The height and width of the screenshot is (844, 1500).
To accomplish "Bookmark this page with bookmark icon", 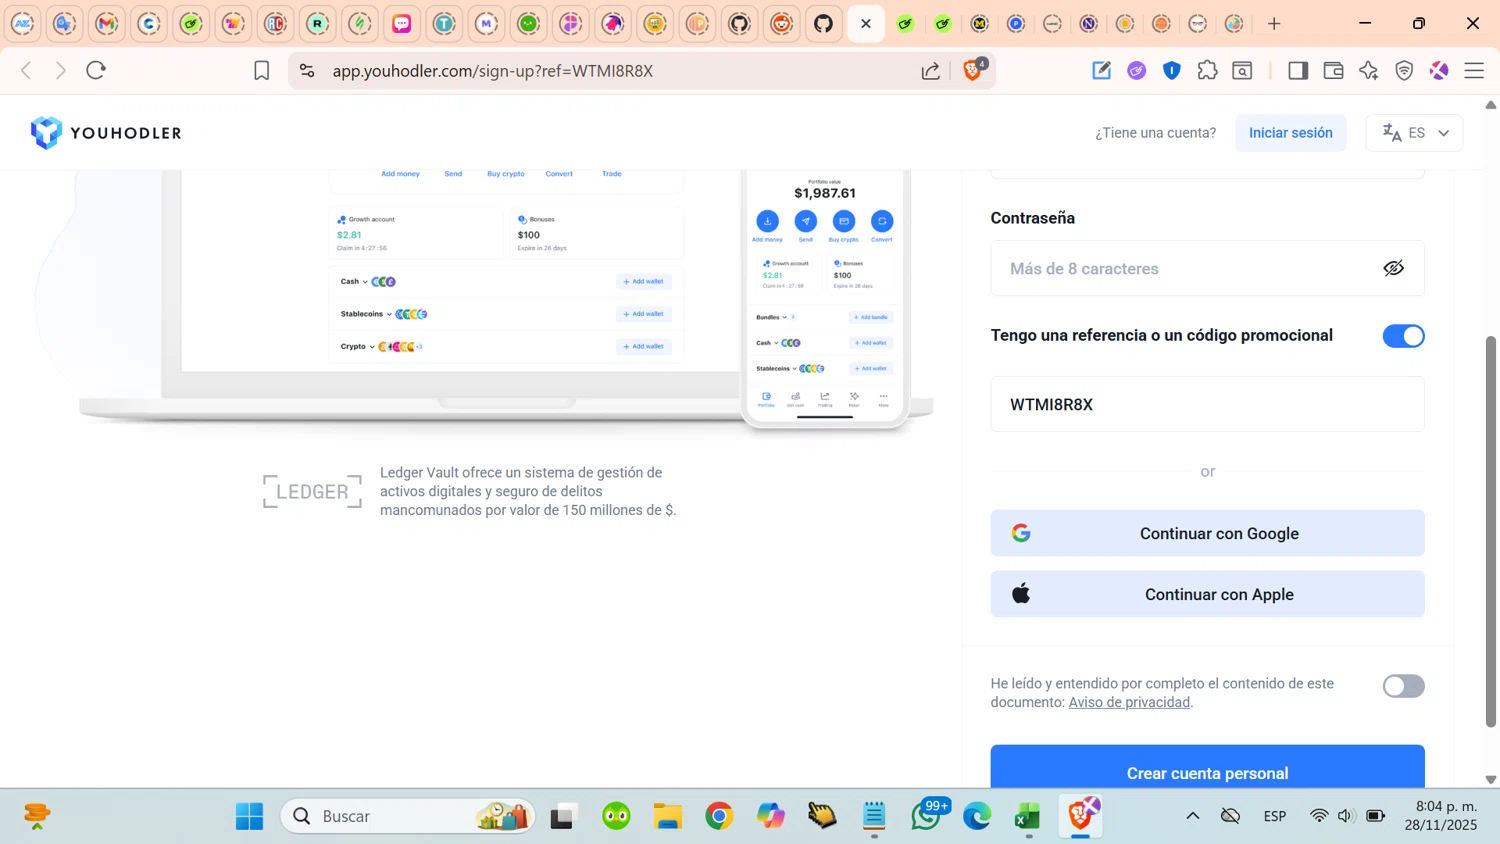I will coord(262,71).
